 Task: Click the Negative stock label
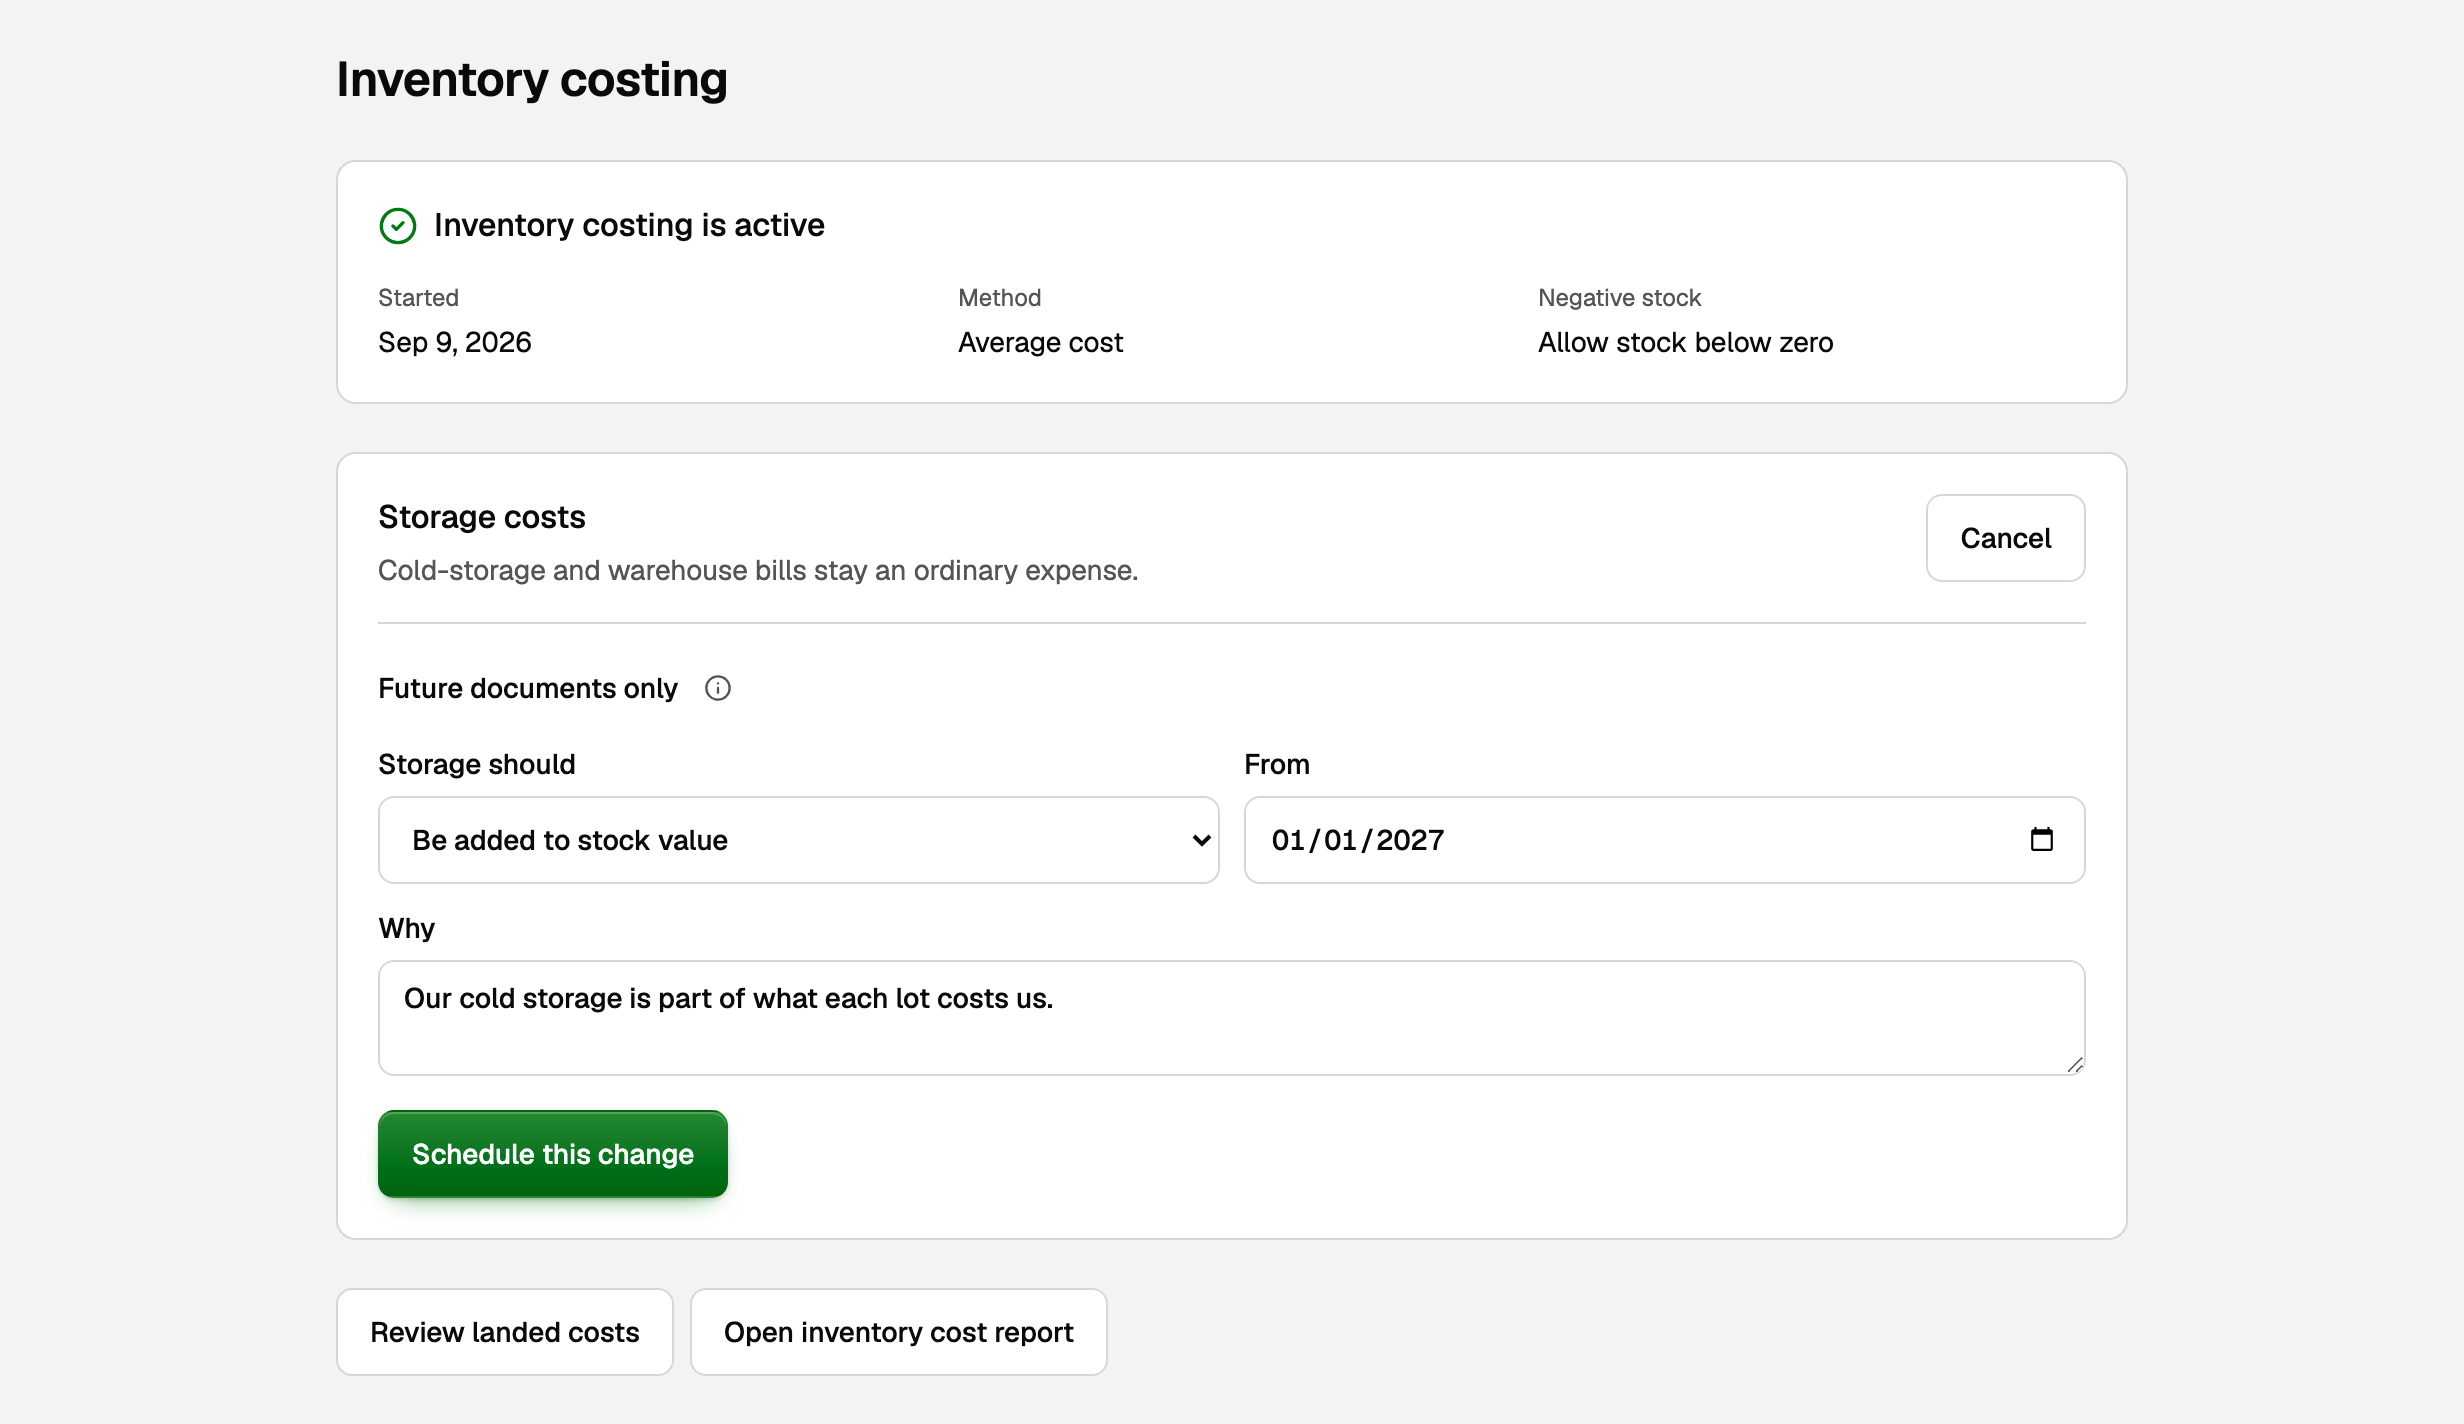coord(1619,297)
